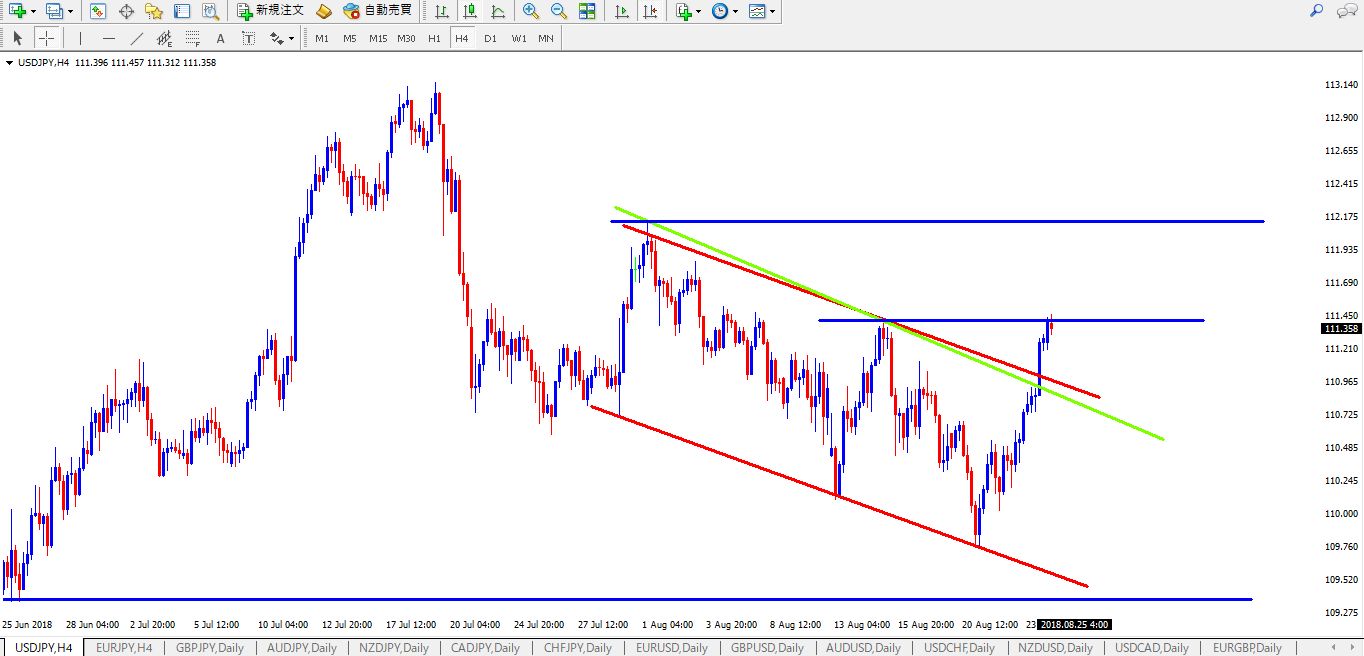Viewport: 1364px width, 656px height.
Task: Select the cursor arrow tool
Action: [x=17, y=38]
